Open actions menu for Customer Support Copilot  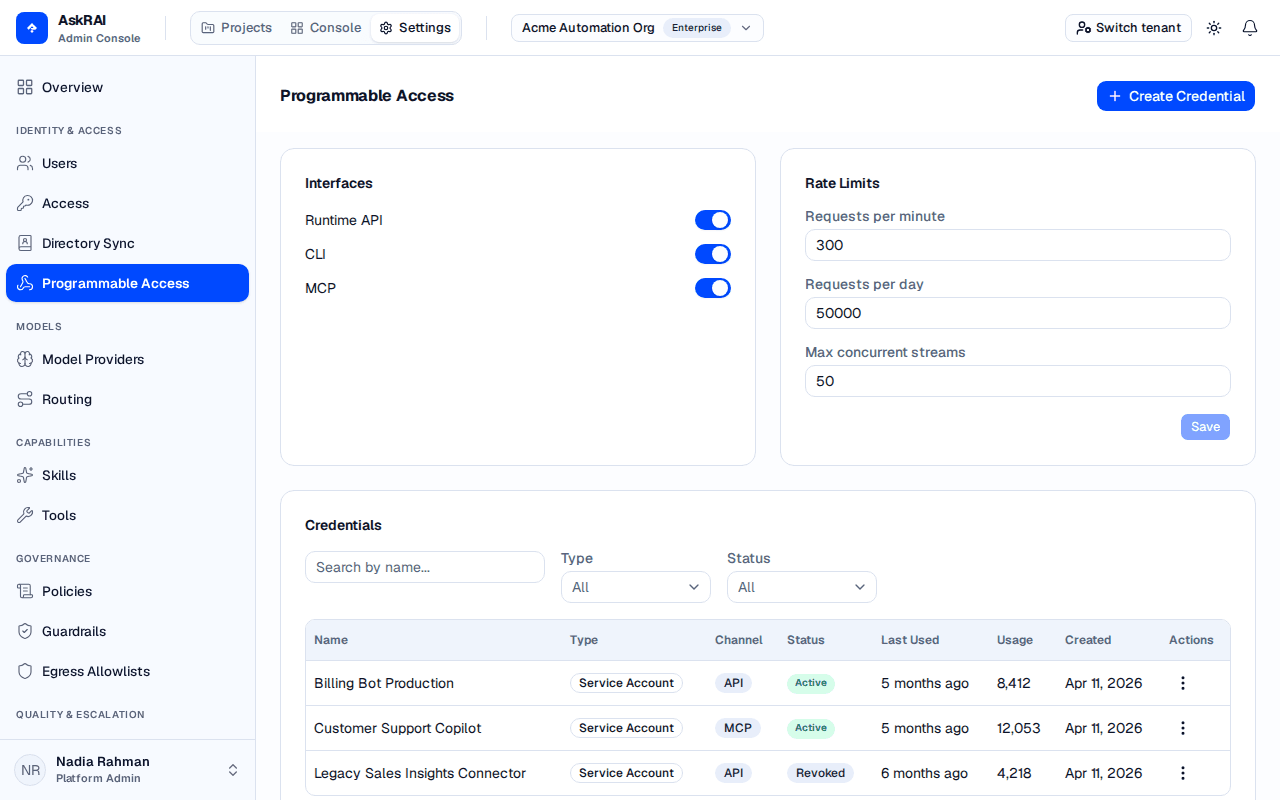coord(1183,728)
